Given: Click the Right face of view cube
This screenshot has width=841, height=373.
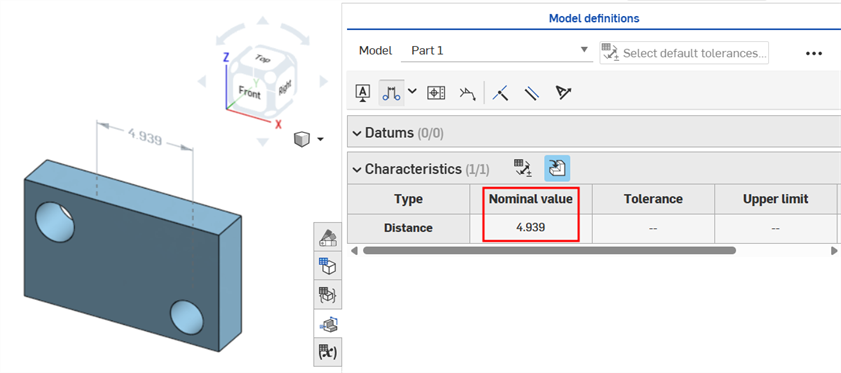Looking at the screenshot, I should coord(285,86).
